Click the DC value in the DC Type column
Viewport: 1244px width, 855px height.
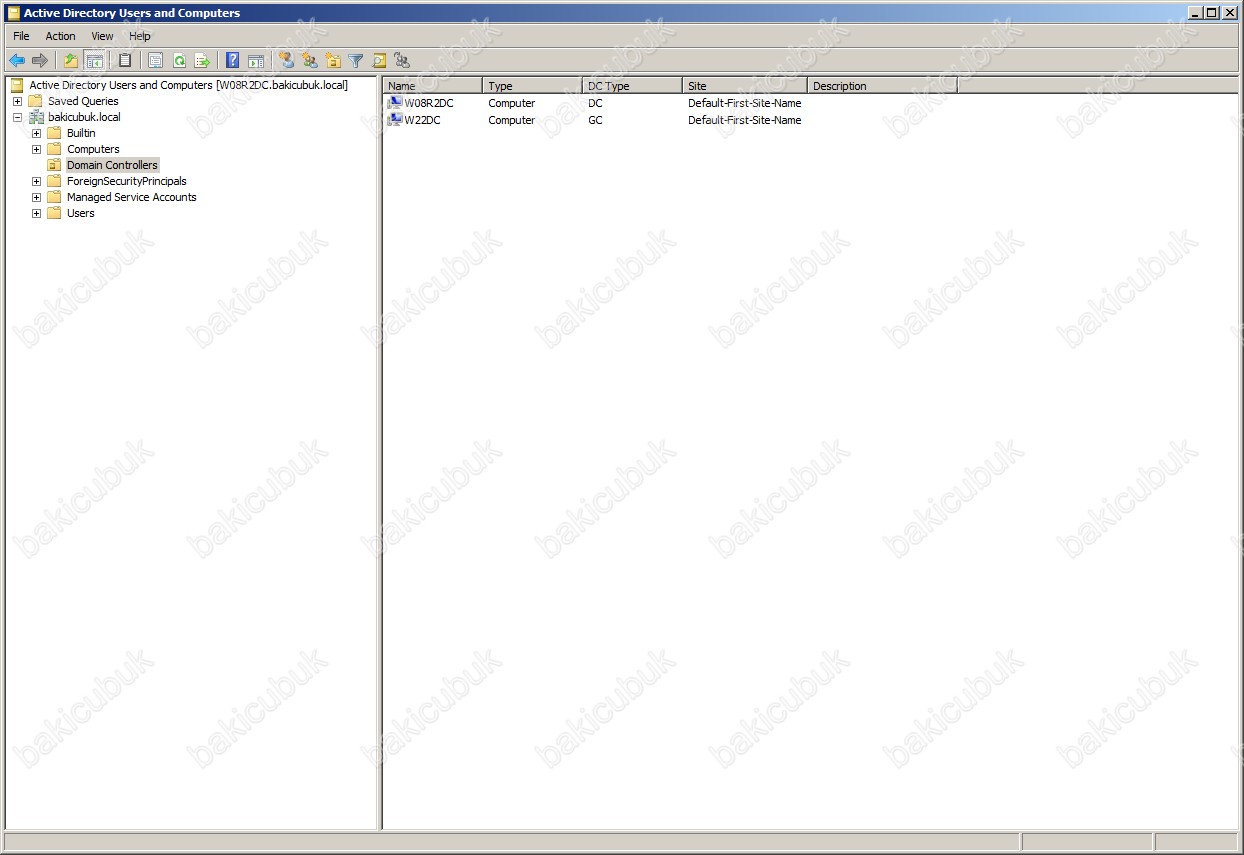pyautogui.click(x=595, y=103)
